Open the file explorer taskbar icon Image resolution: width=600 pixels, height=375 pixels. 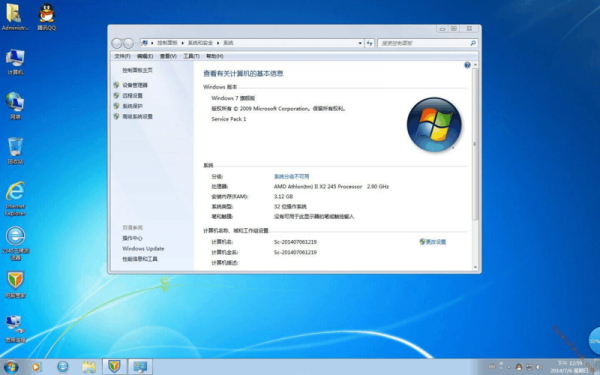[x=89, y=367]
